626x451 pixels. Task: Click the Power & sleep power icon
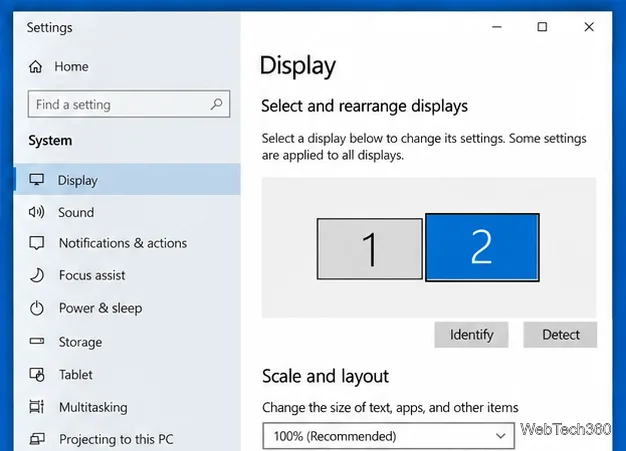coord(37,308)
